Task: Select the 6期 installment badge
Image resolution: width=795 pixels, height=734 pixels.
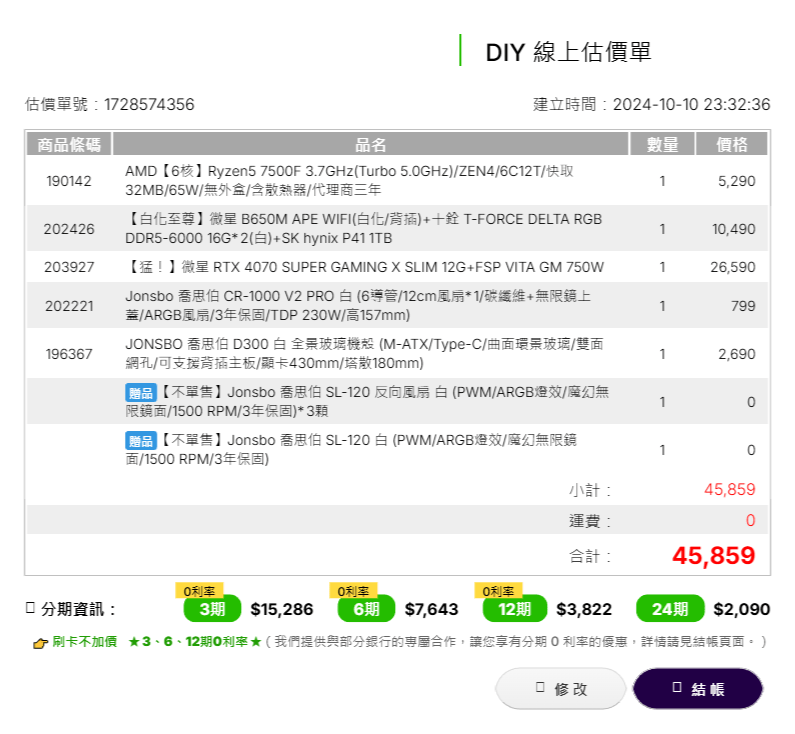Action: coord(365,609)
